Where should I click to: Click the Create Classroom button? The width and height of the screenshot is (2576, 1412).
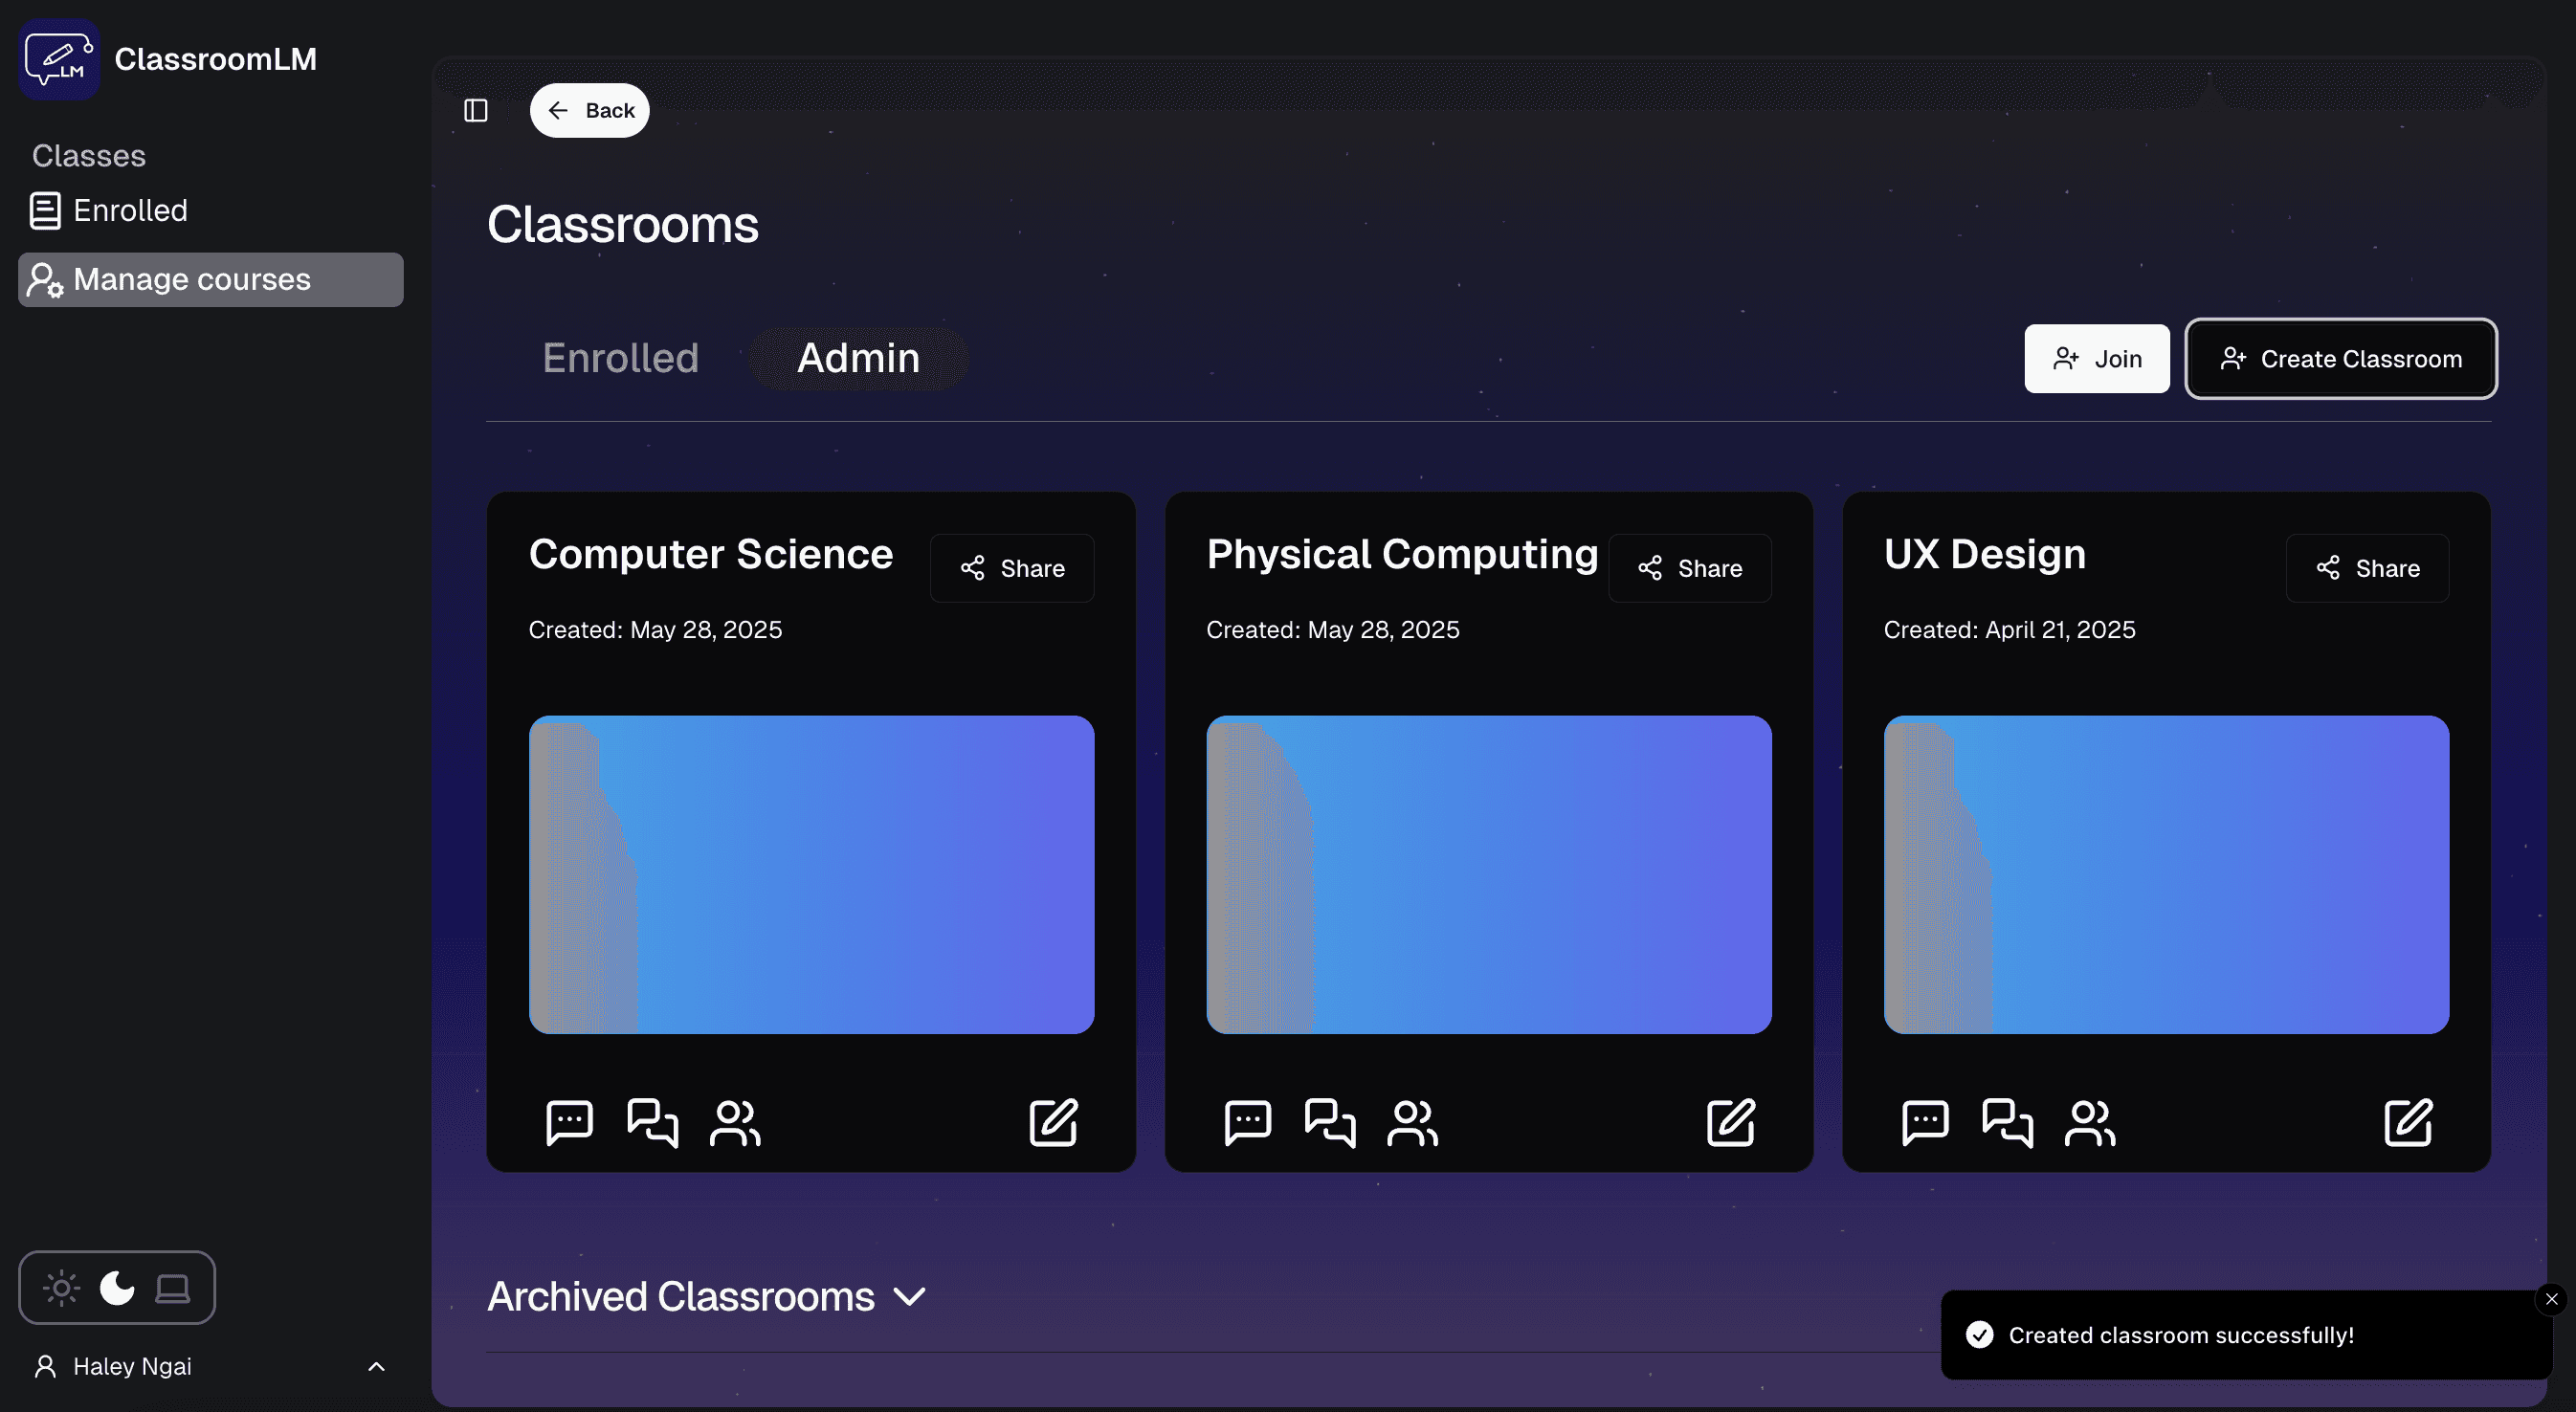(x=2340, y=359)
